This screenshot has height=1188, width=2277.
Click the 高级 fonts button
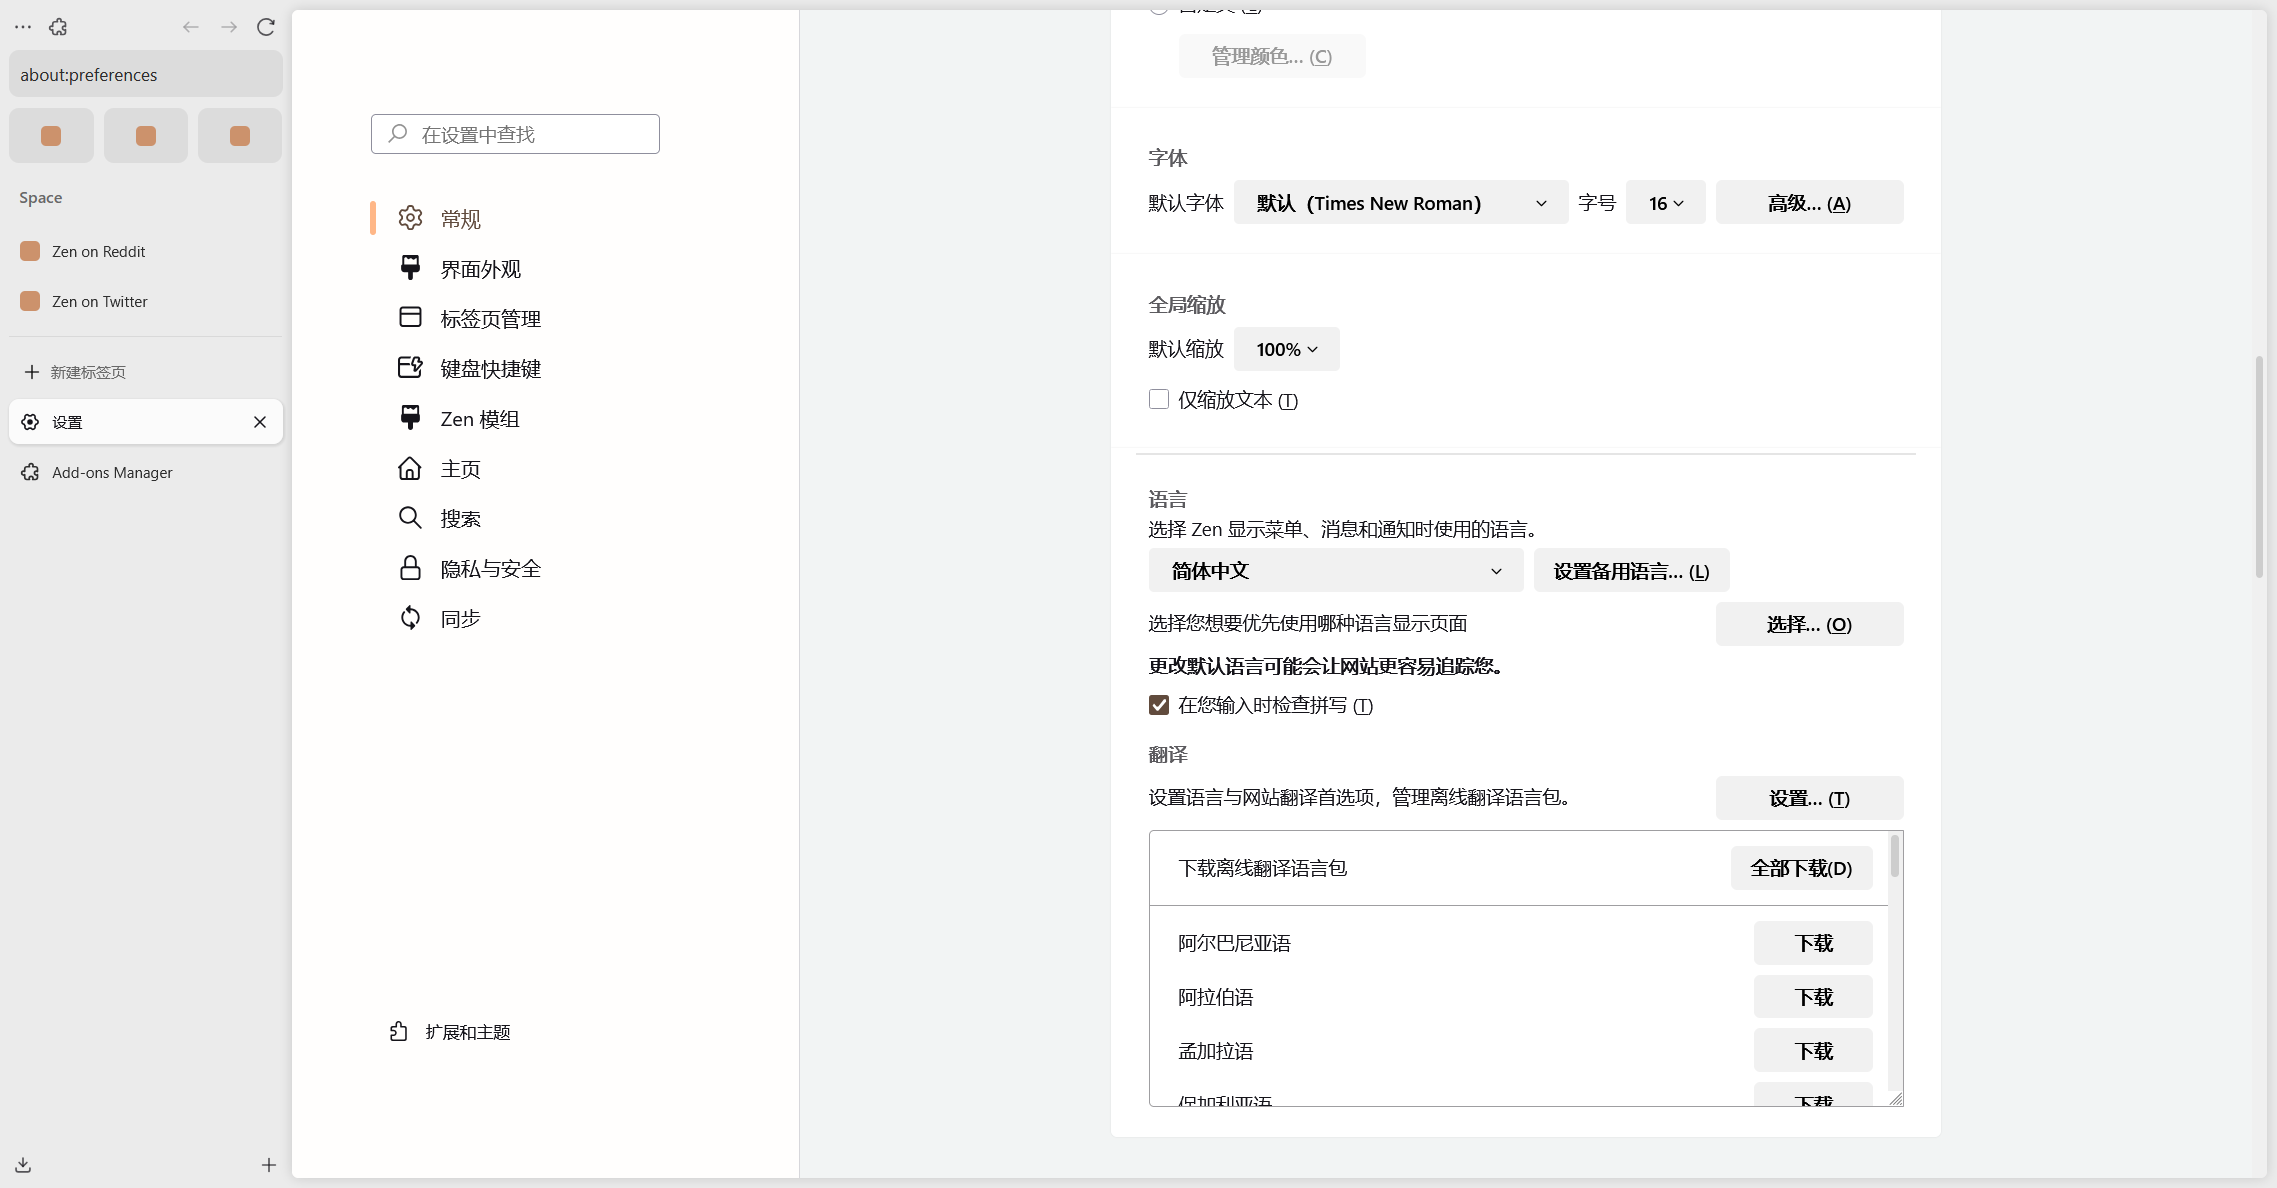(x=1809, y=203)
